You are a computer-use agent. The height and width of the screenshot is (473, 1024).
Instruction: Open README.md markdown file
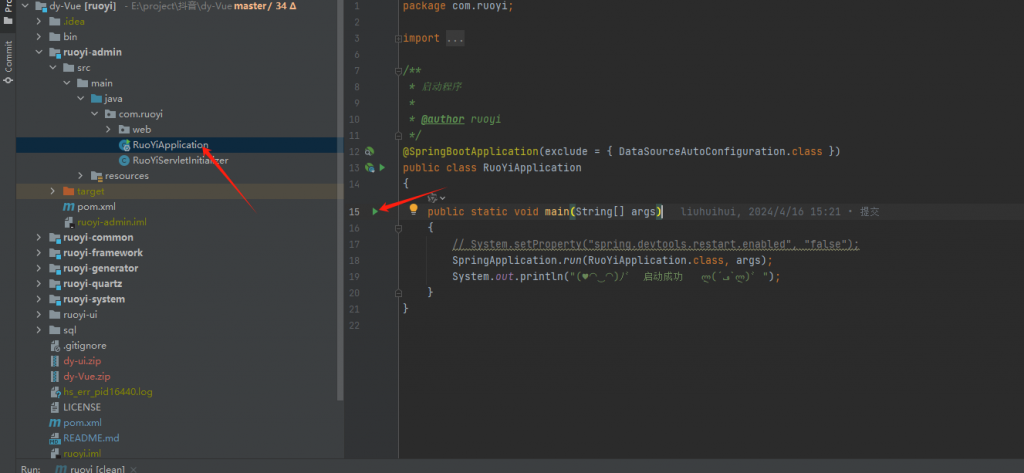91,438
